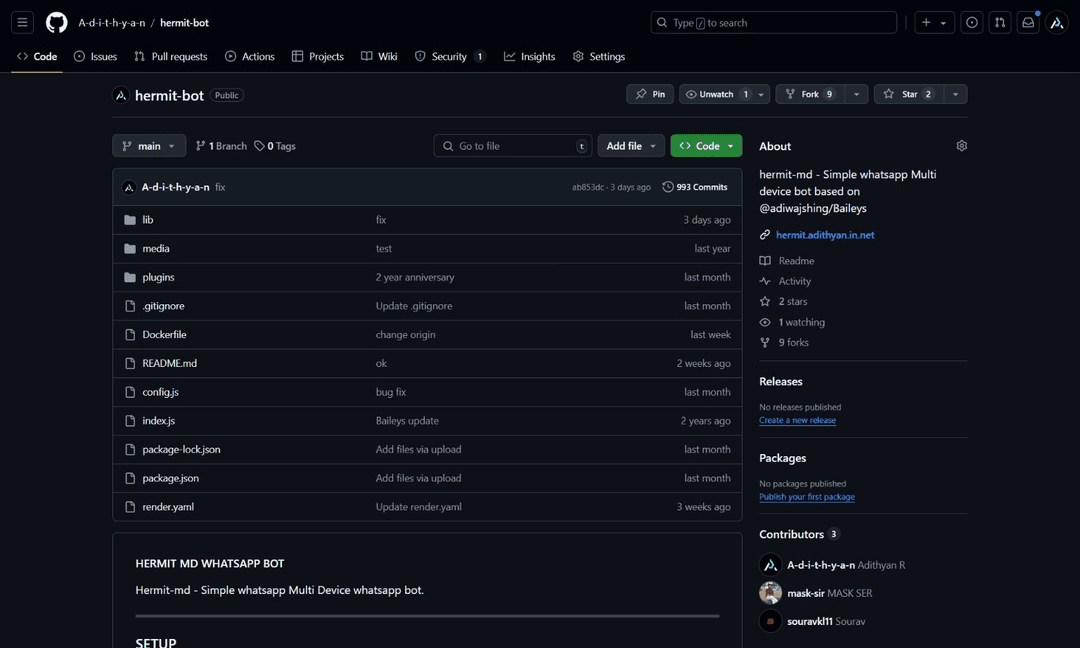Switch to the Actions tab
This screenshot has width=1080, height=648.
(x=250, y=56)
